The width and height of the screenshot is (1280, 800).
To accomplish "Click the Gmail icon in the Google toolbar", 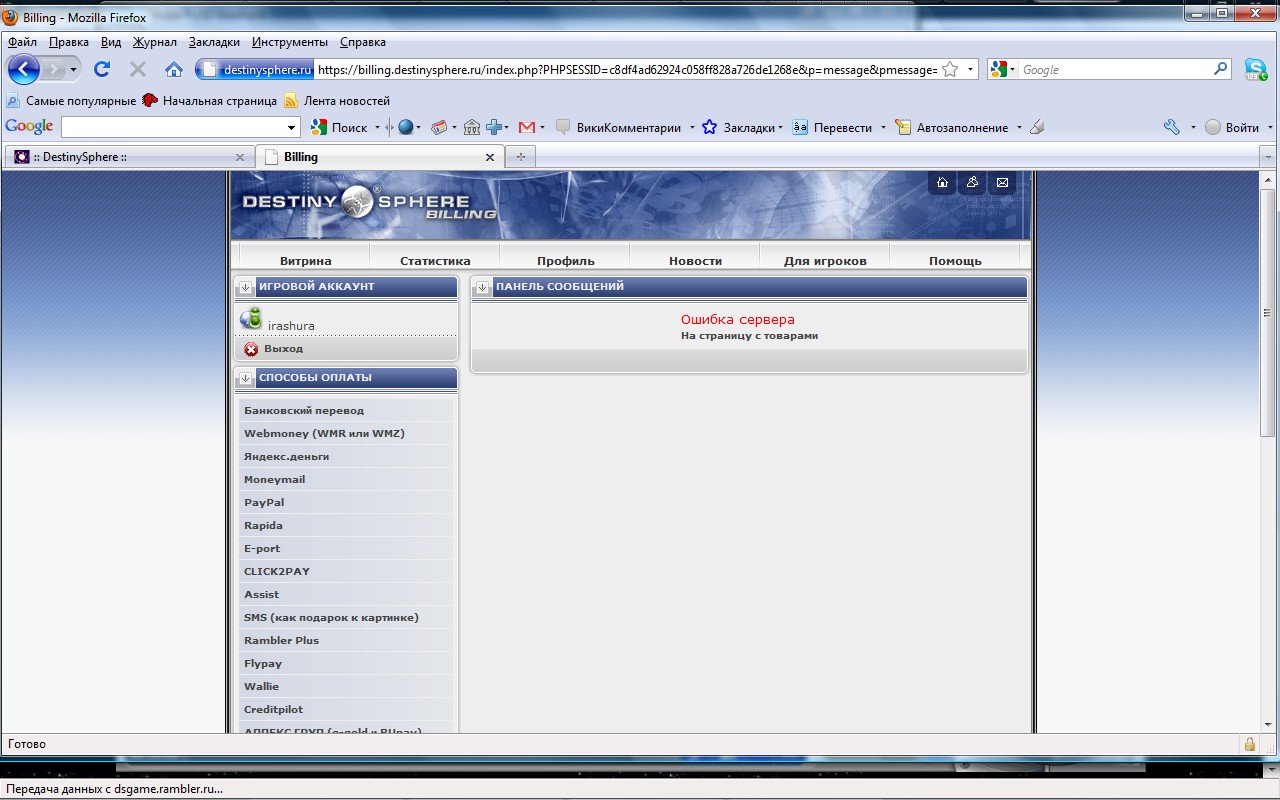I will tap(527, 127).
